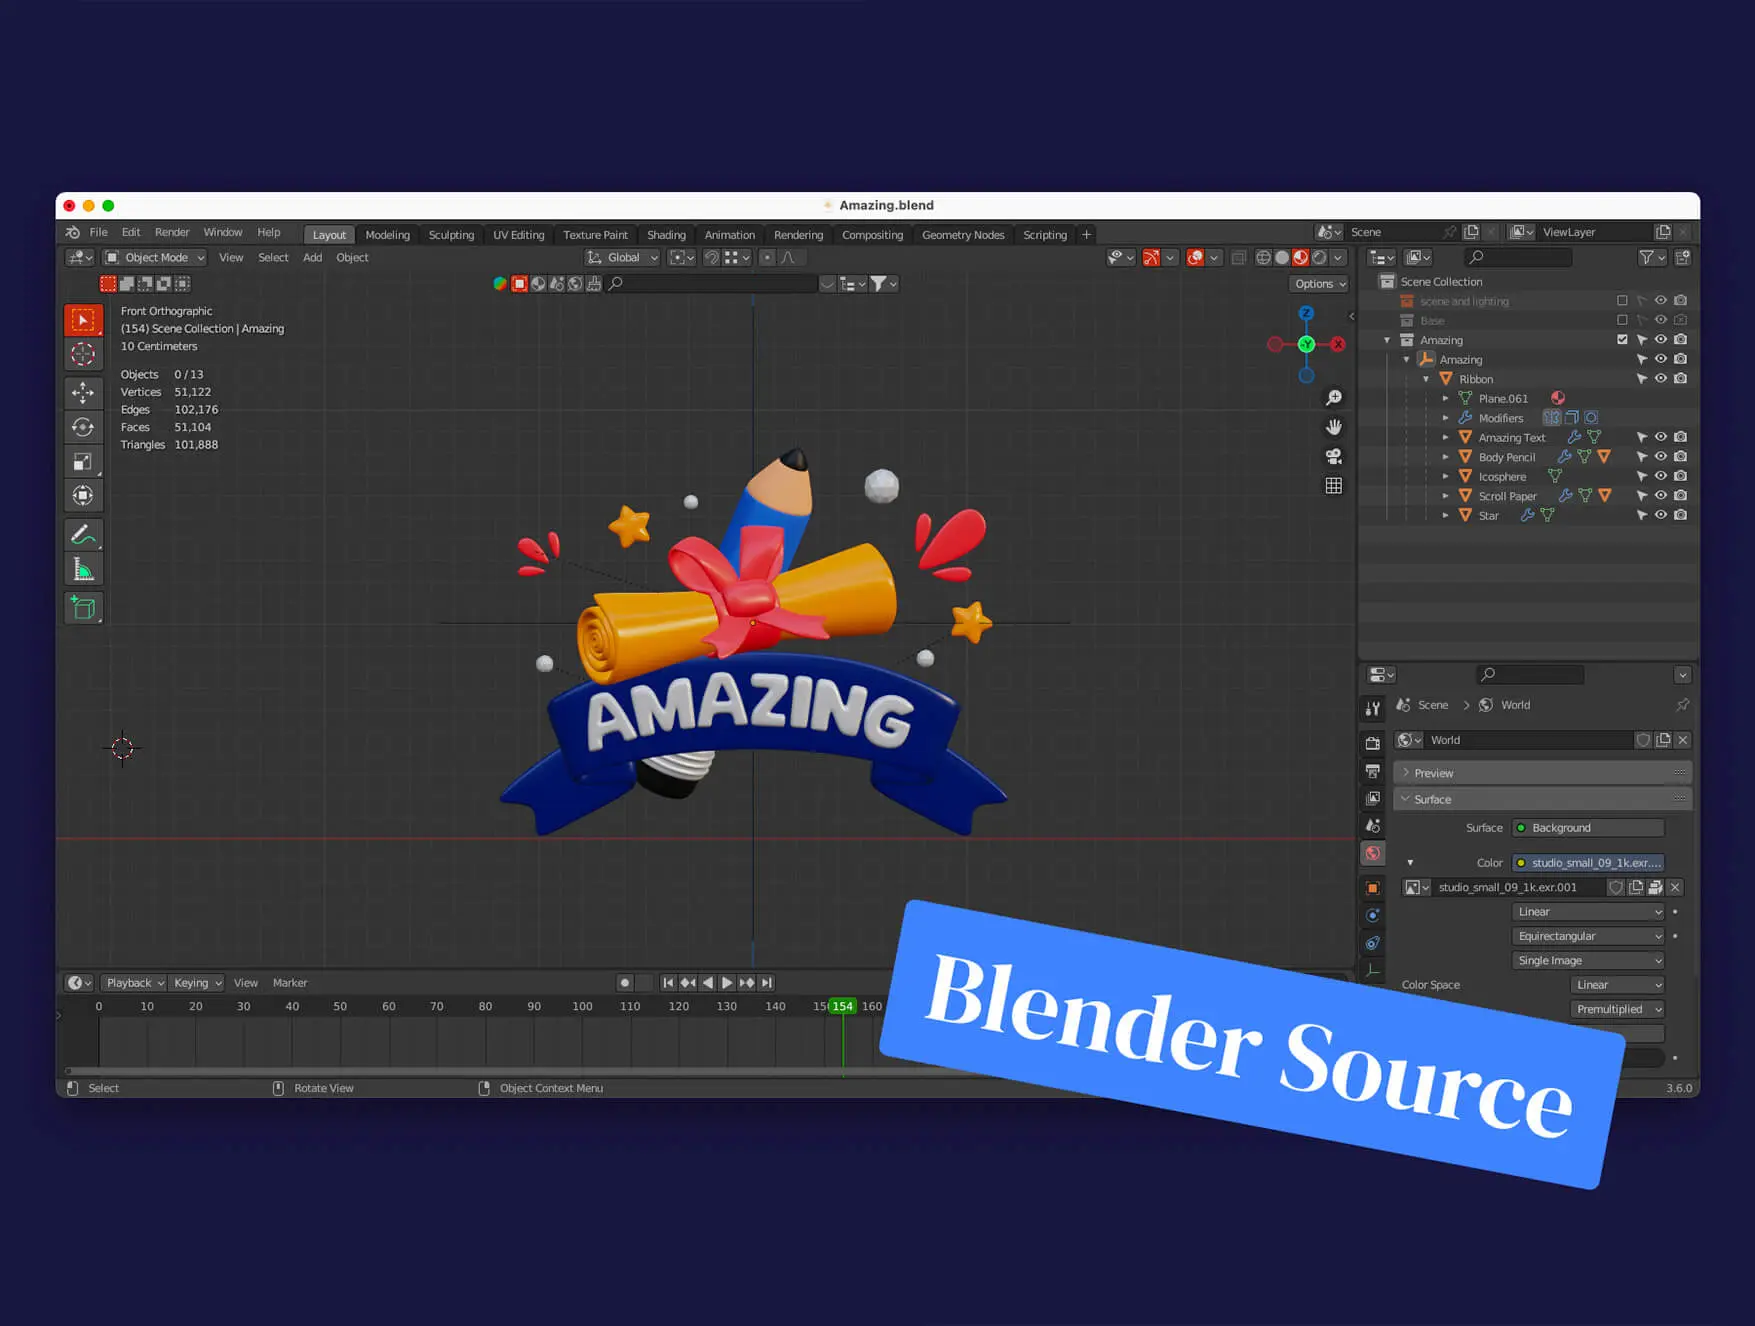Image resolution: width=1755 pixels, height=1326 pixels.
Task: Uncheck the Amazing collection checkbox
Action: (1622, 340)
